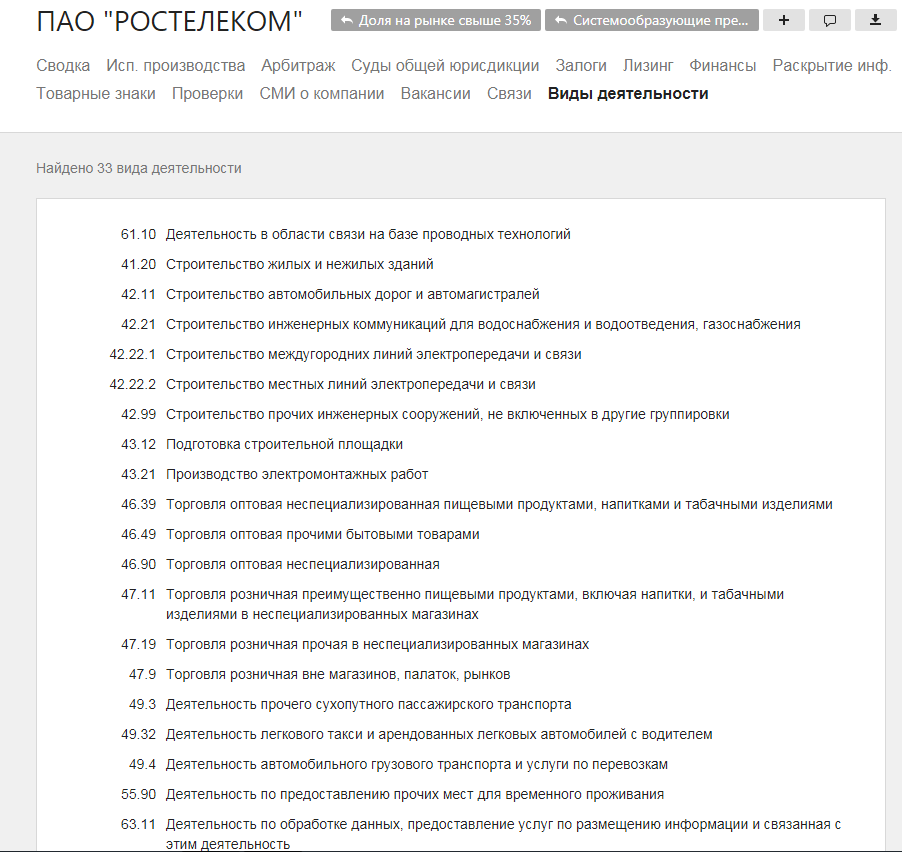
Task: Go back to 'Доля на рынке свыше 35%'
Action: [x=435, y=20]
